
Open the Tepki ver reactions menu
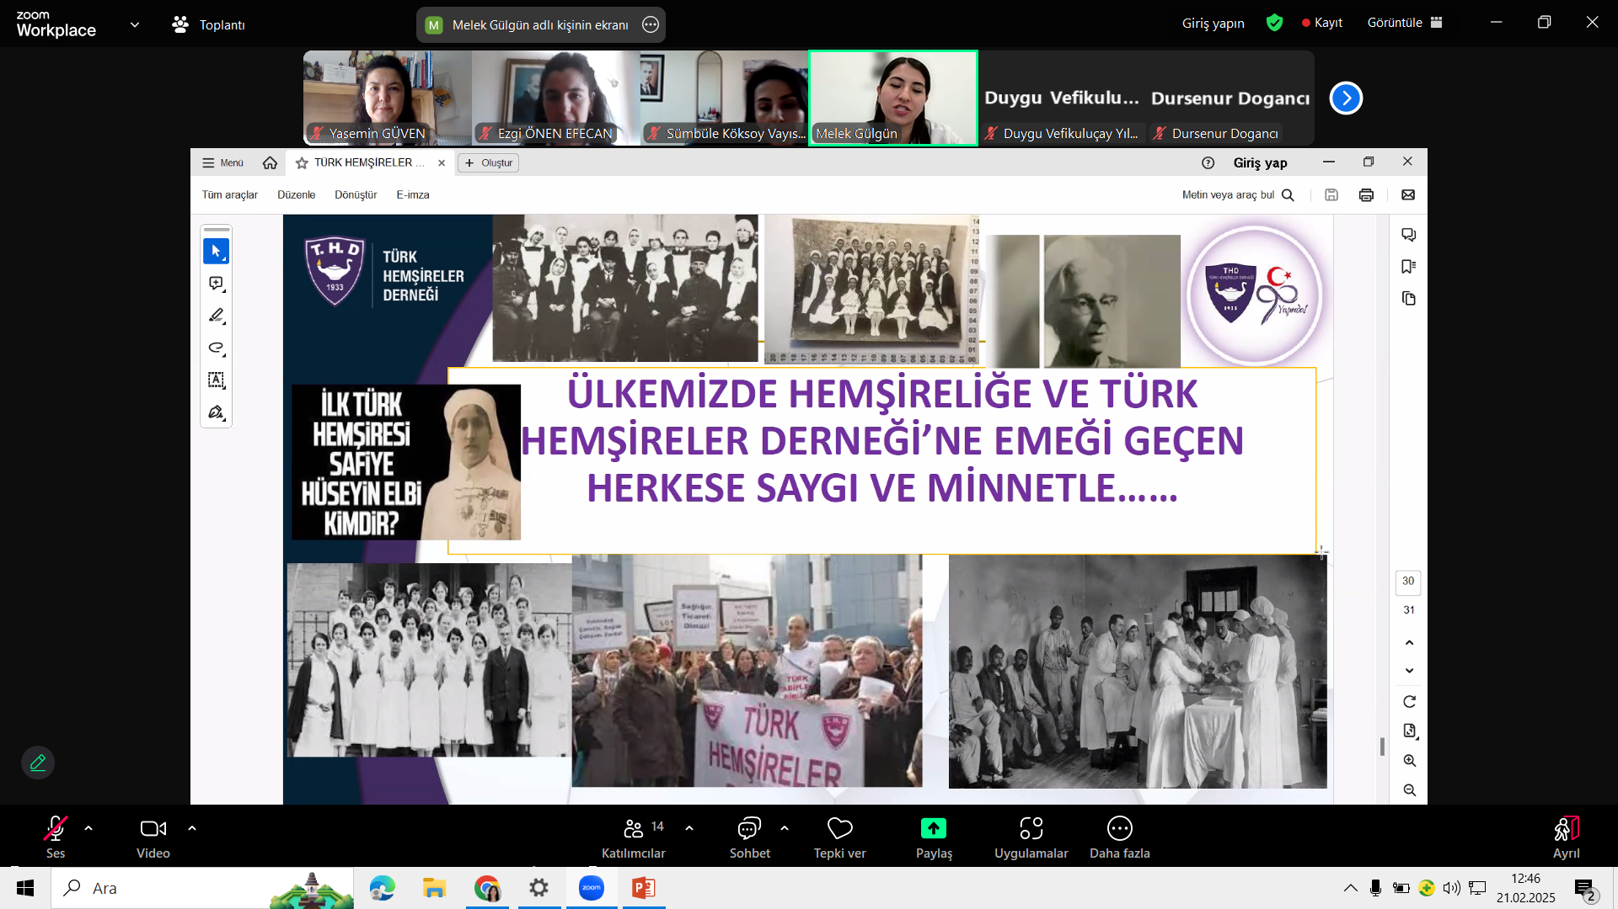pos(839,837)
